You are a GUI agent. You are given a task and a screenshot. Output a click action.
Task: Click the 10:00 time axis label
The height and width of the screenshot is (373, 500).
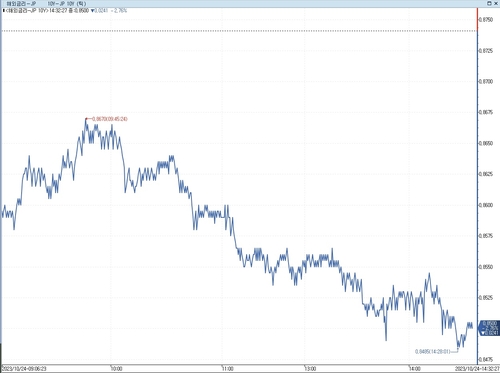click(116, 368)
